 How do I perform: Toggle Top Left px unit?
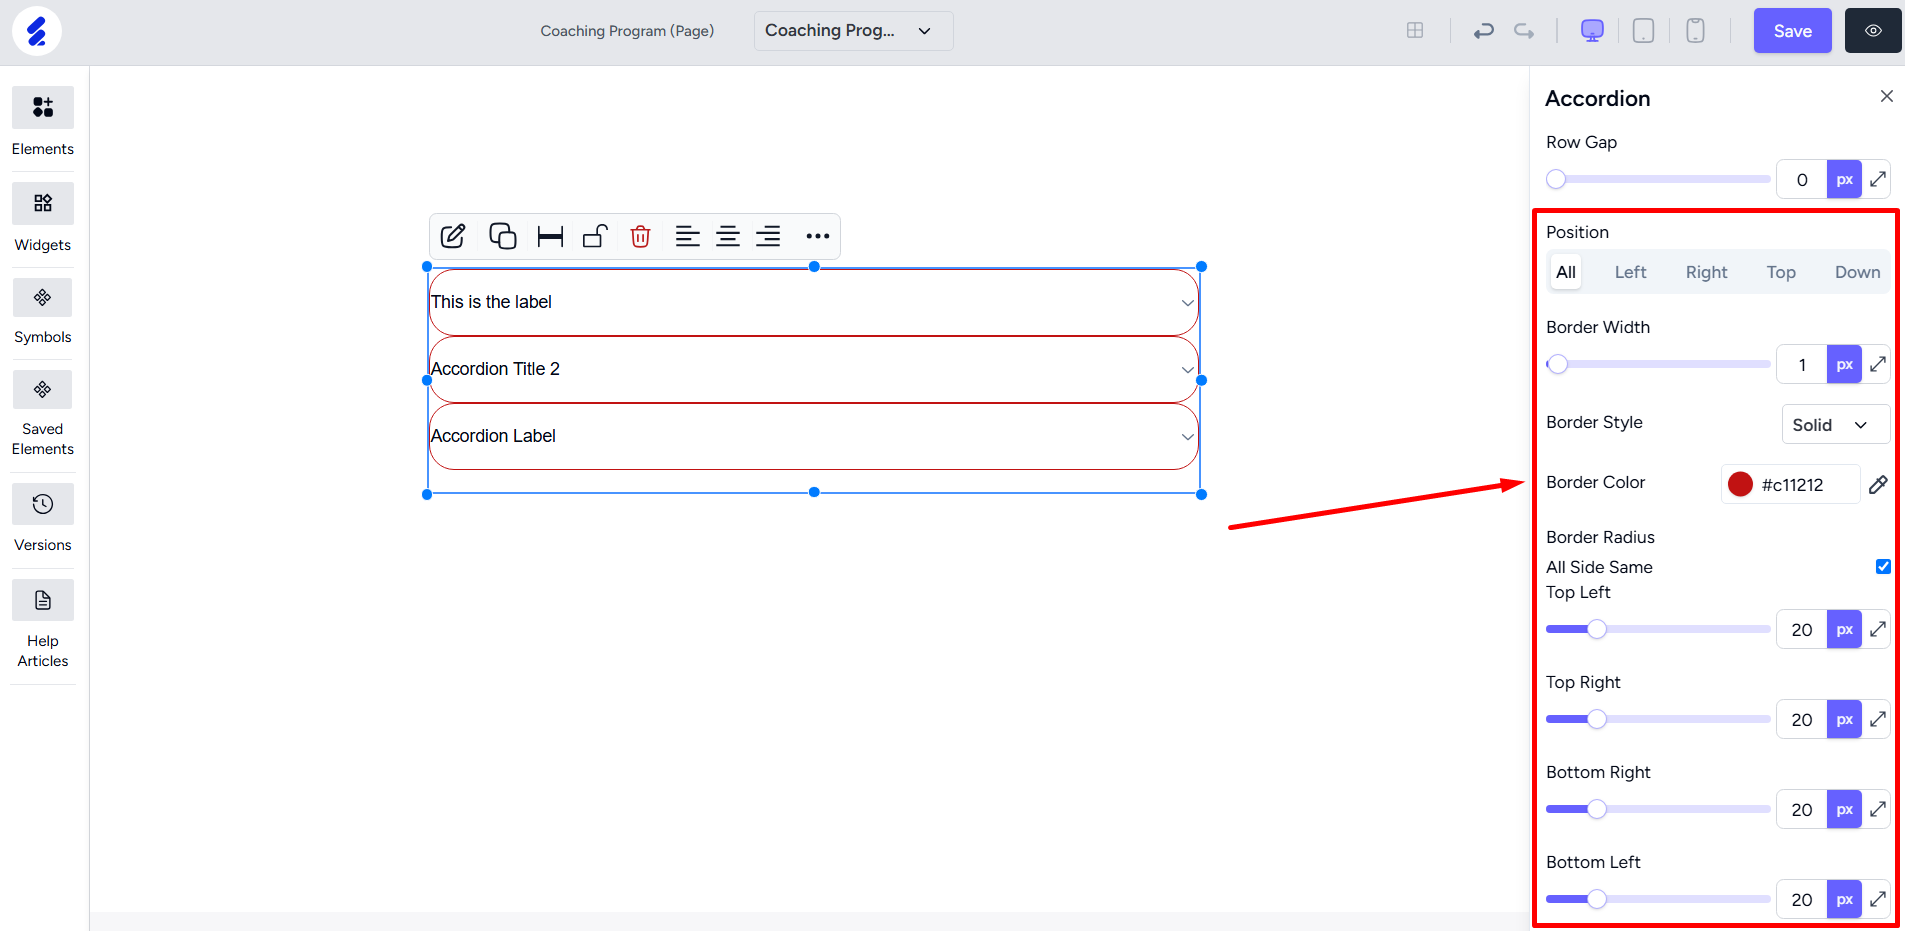point(1844,629)
